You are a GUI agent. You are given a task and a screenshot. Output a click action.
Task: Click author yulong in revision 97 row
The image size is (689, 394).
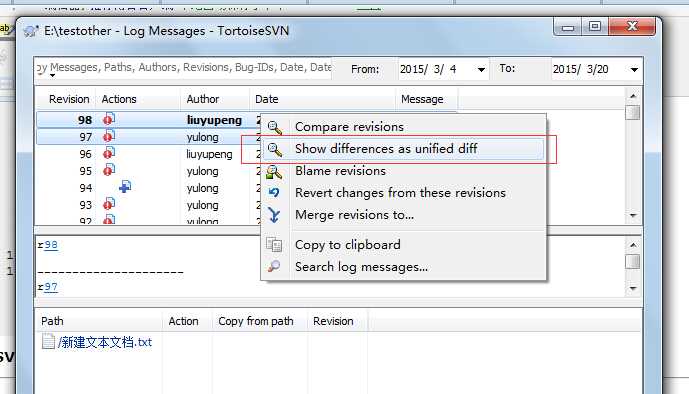203,137
